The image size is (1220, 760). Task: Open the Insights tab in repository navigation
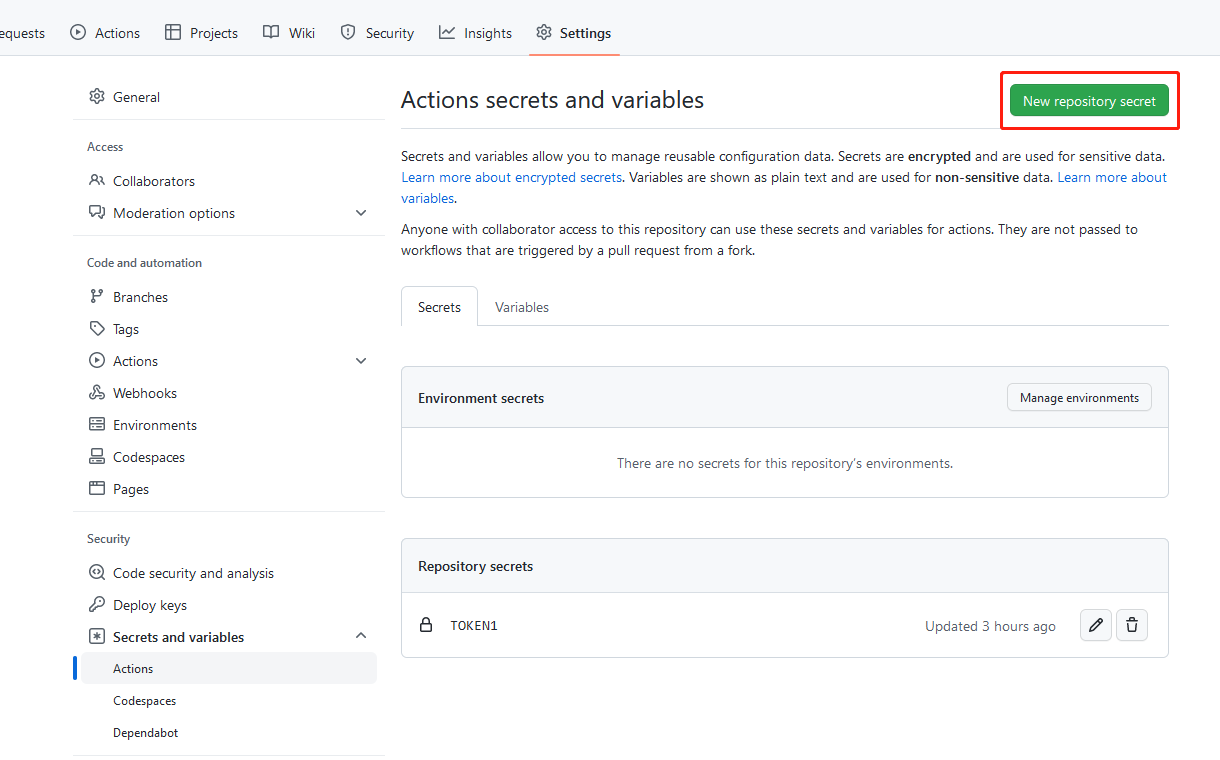click(x=476, y=33)
